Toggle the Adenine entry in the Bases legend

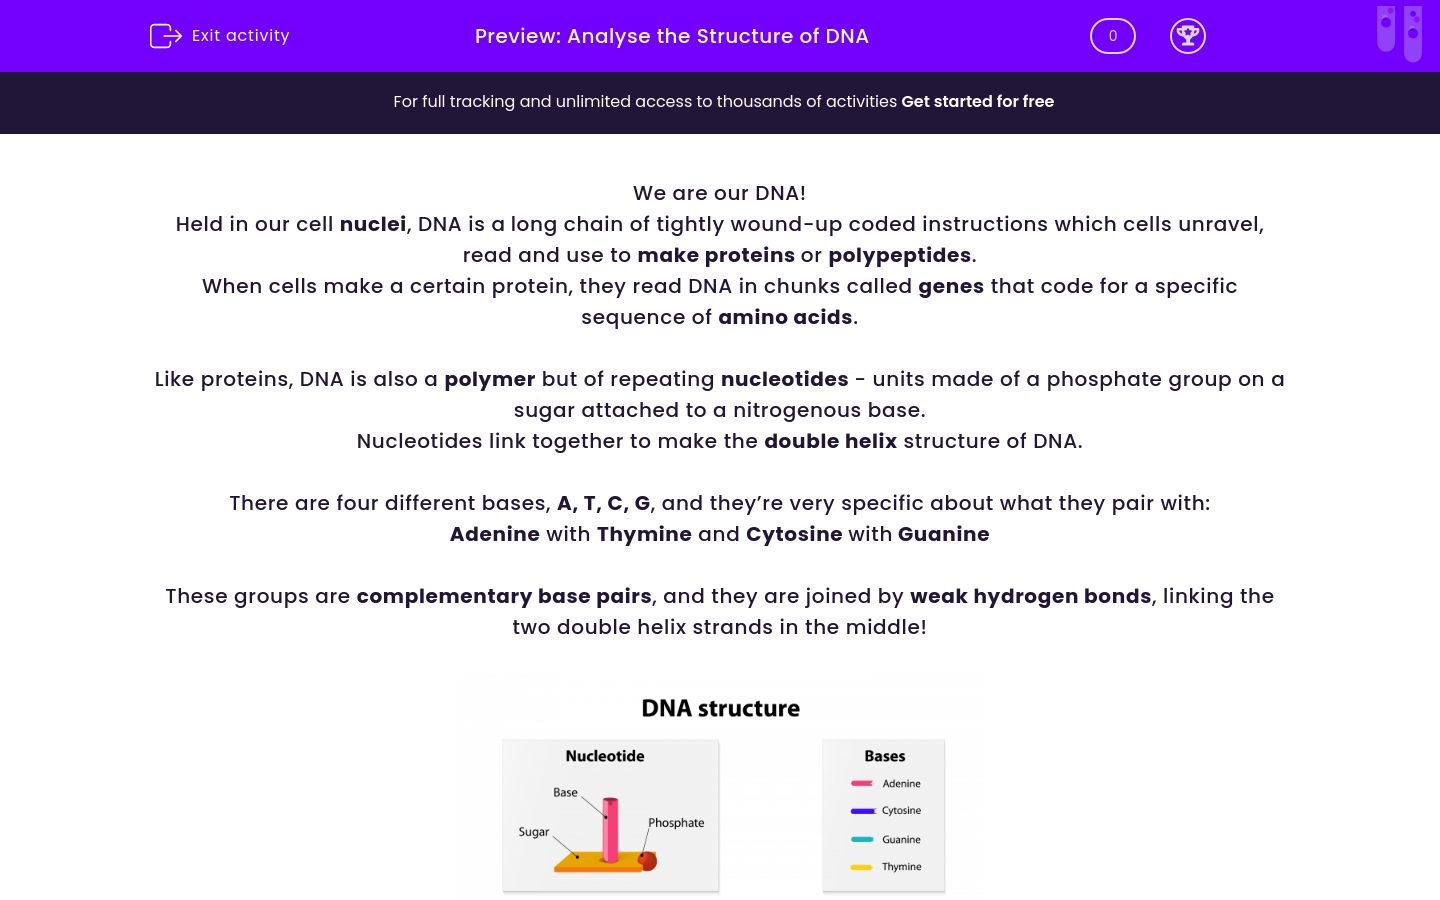point(886,783)
